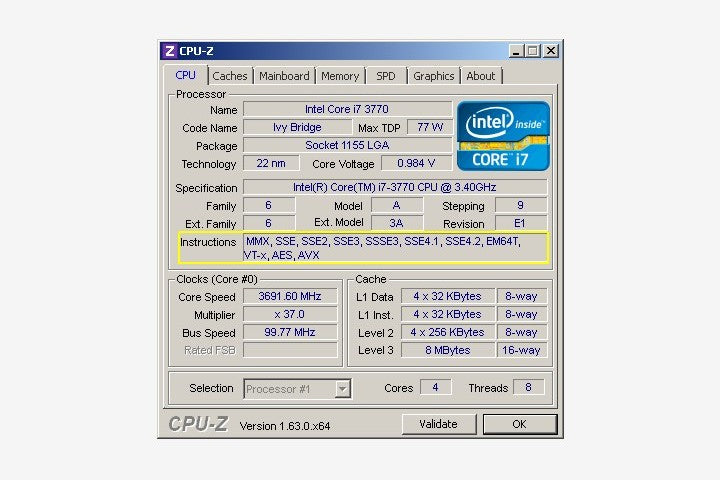
Task: Click the Core Voltage value field
Action: click(416, 163)
